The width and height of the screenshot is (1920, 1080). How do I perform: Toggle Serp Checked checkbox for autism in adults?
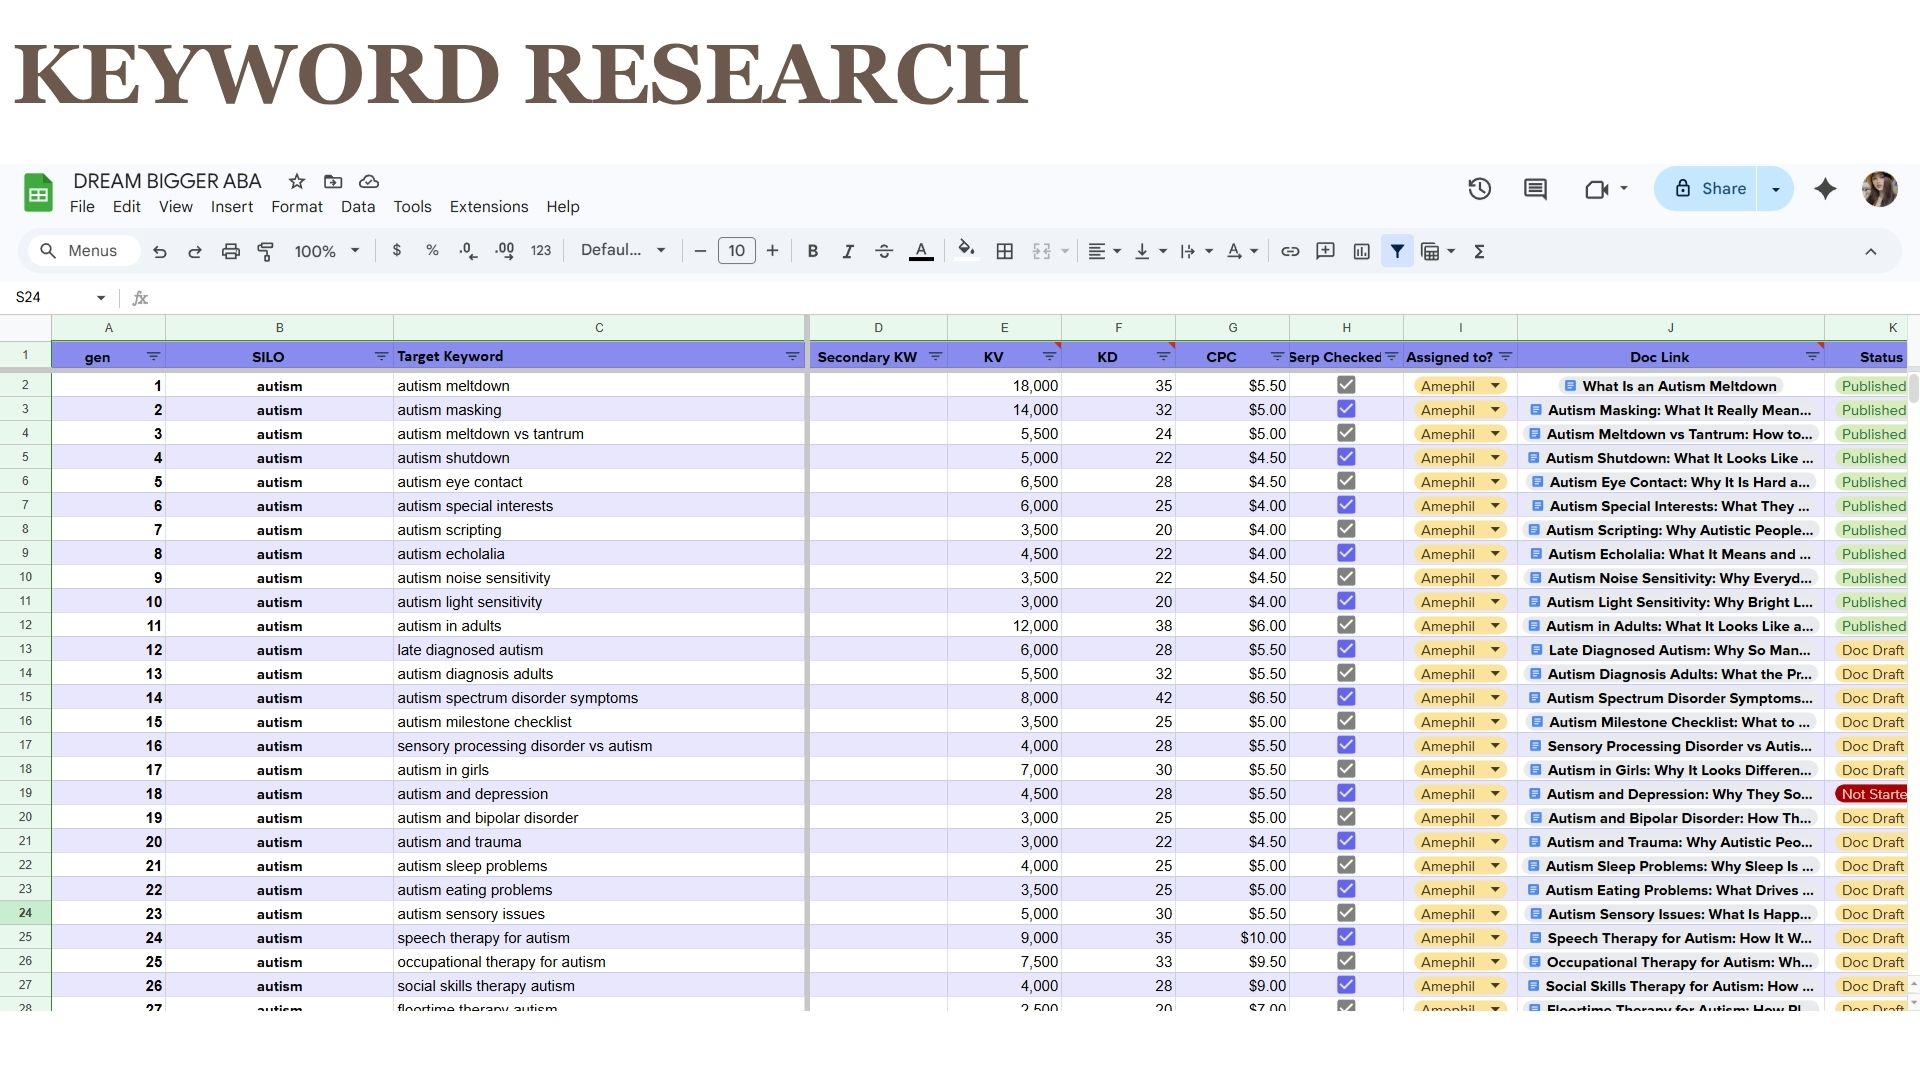tap(1346, 625)
